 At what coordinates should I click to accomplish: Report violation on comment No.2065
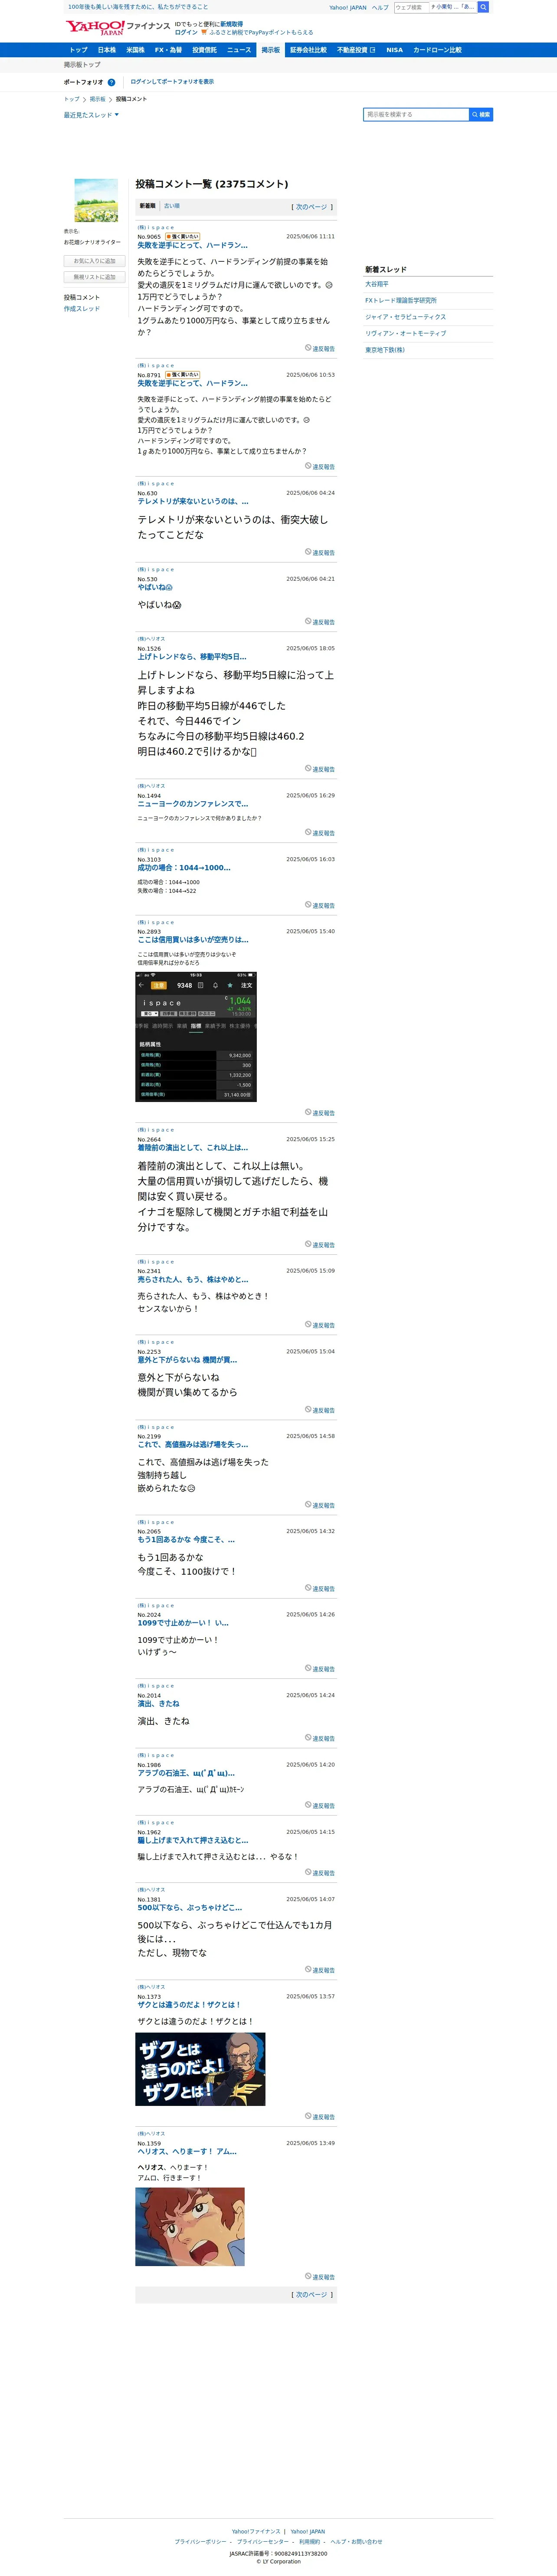tap(320, 1588)
